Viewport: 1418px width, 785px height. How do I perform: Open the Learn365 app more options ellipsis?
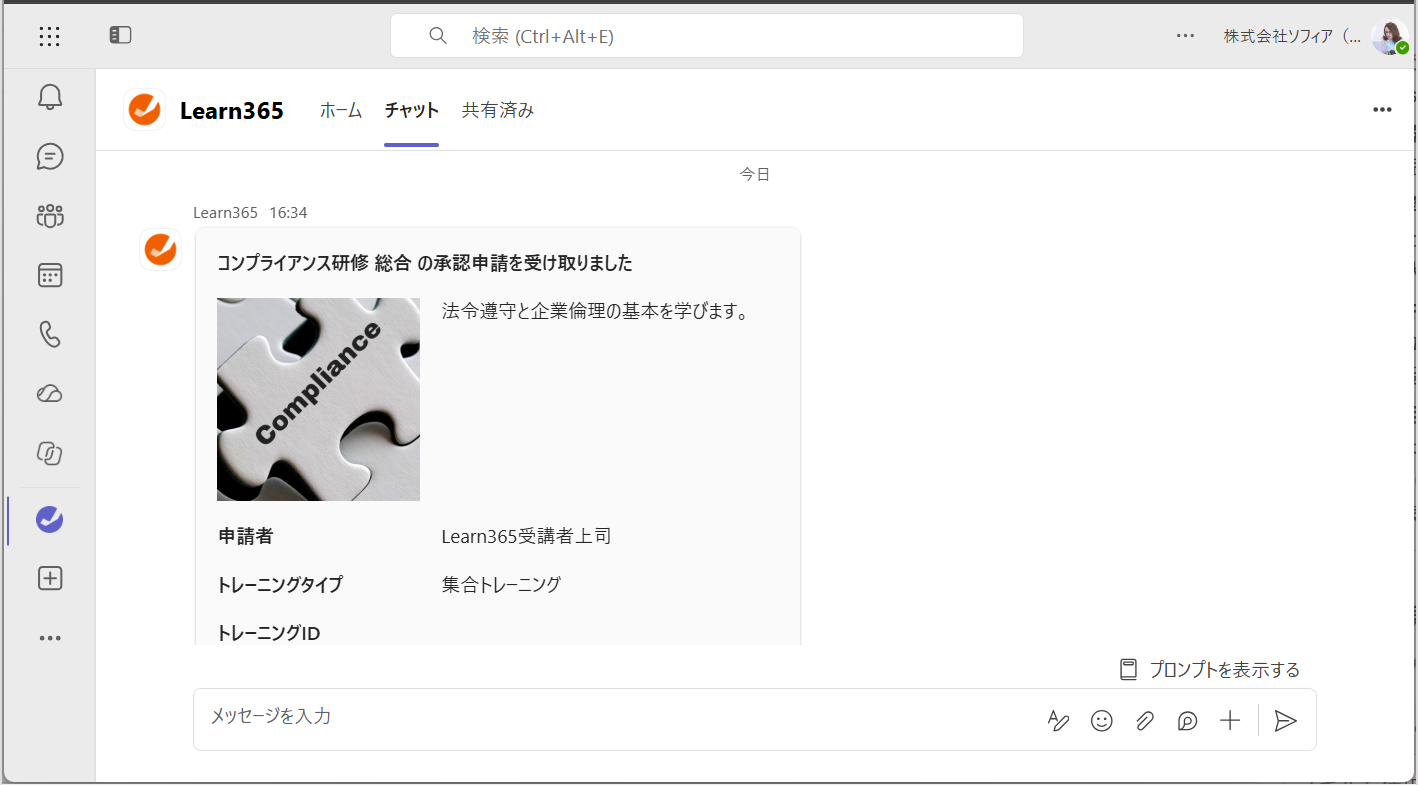pyautogui.click(x=1383, y=110)
